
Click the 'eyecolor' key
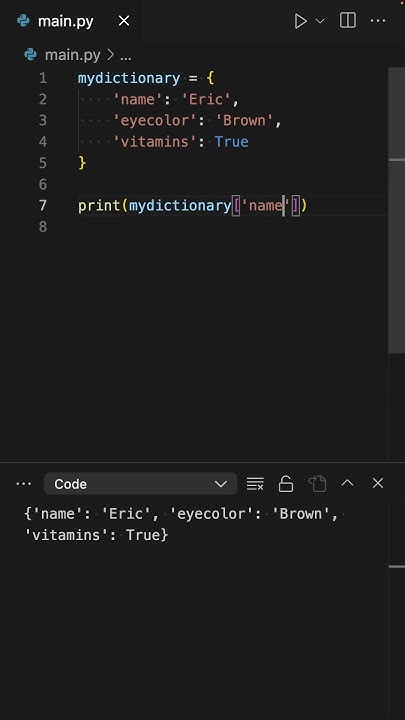(155, 120)
